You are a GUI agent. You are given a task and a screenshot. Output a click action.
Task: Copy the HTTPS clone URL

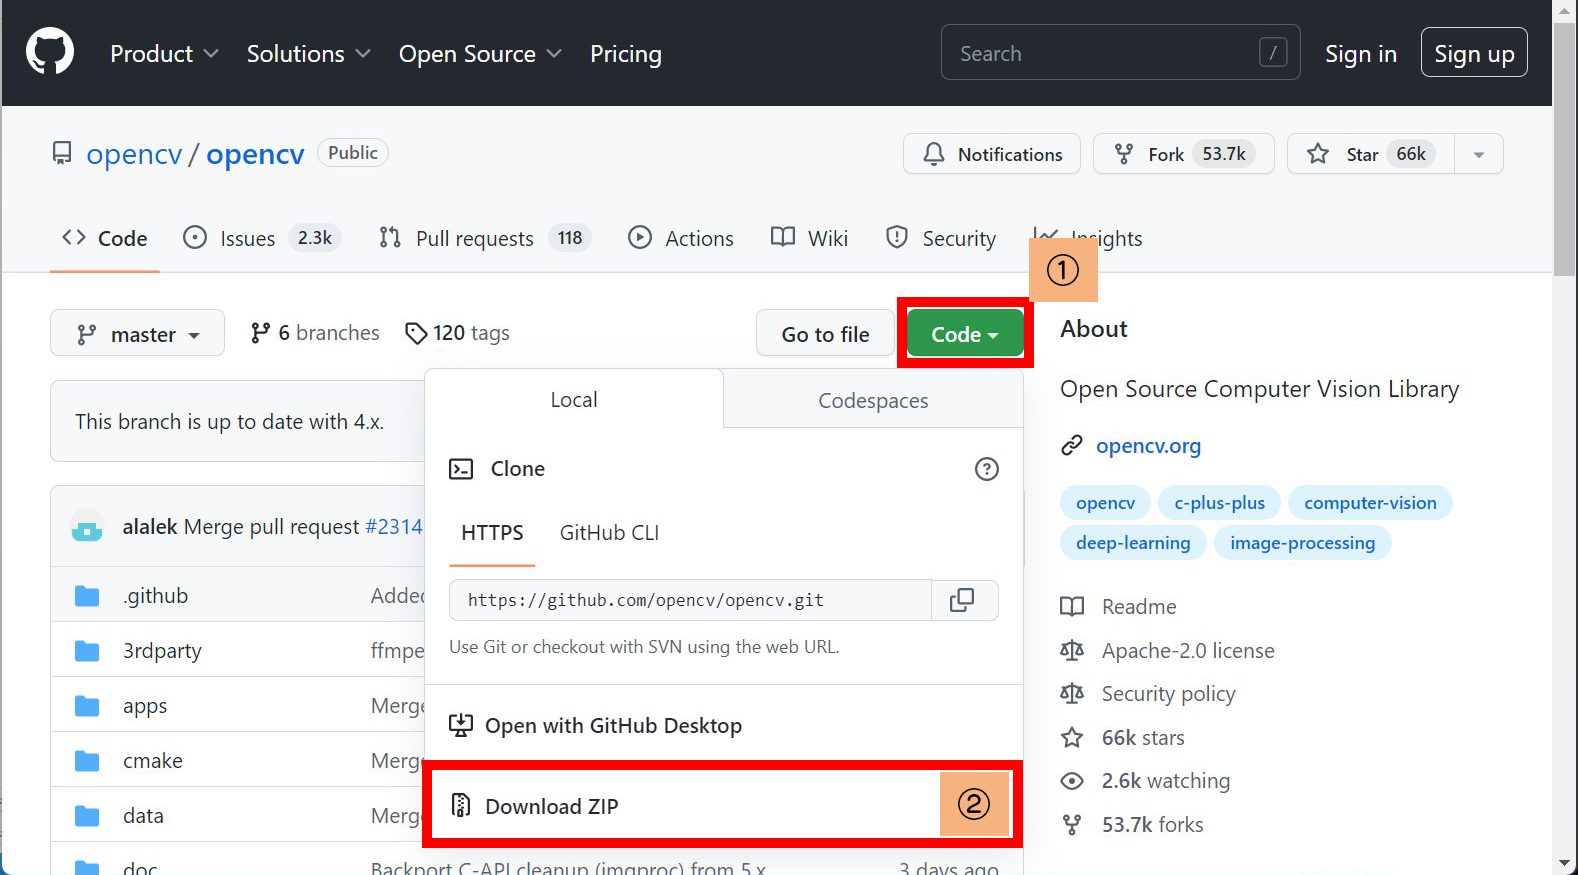[962, 600]
